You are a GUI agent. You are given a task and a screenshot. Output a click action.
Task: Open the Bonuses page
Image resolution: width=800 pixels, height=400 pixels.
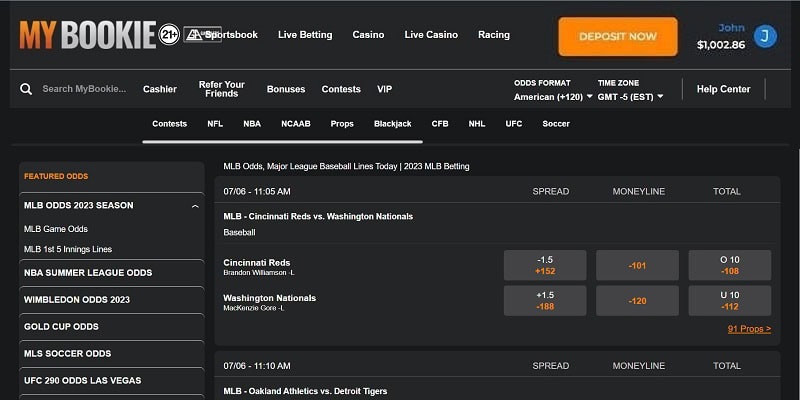(286, 89)
